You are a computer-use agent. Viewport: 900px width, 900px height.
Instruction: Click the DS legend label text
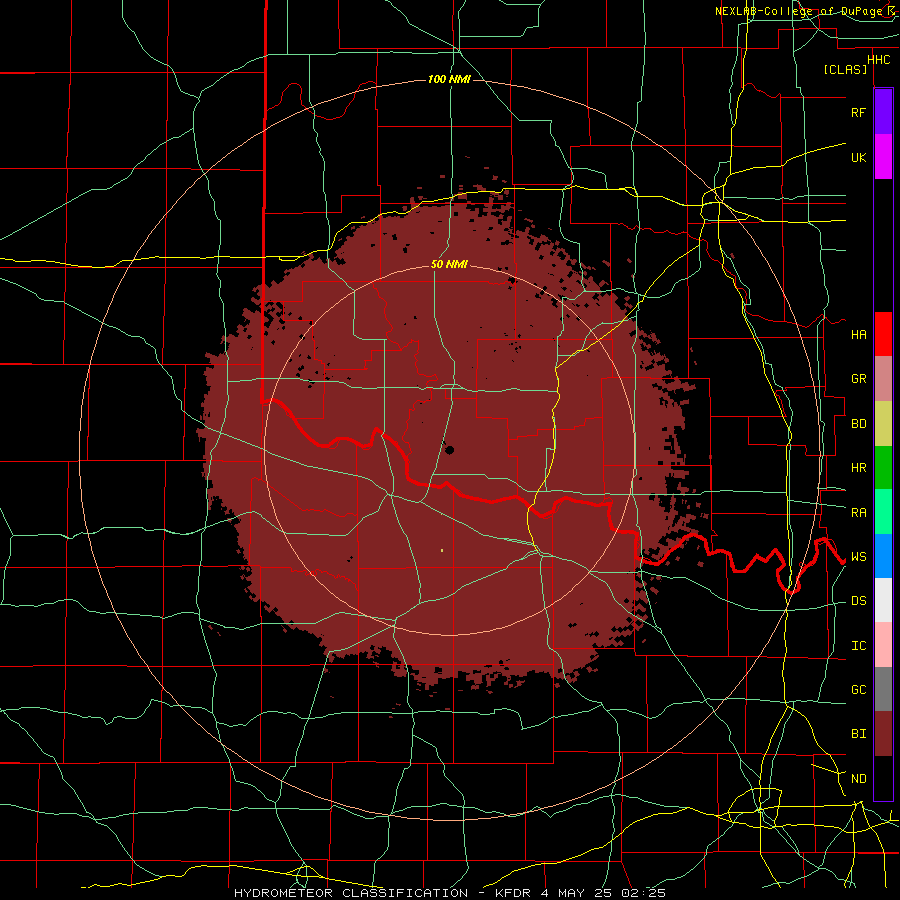point(858,601)
